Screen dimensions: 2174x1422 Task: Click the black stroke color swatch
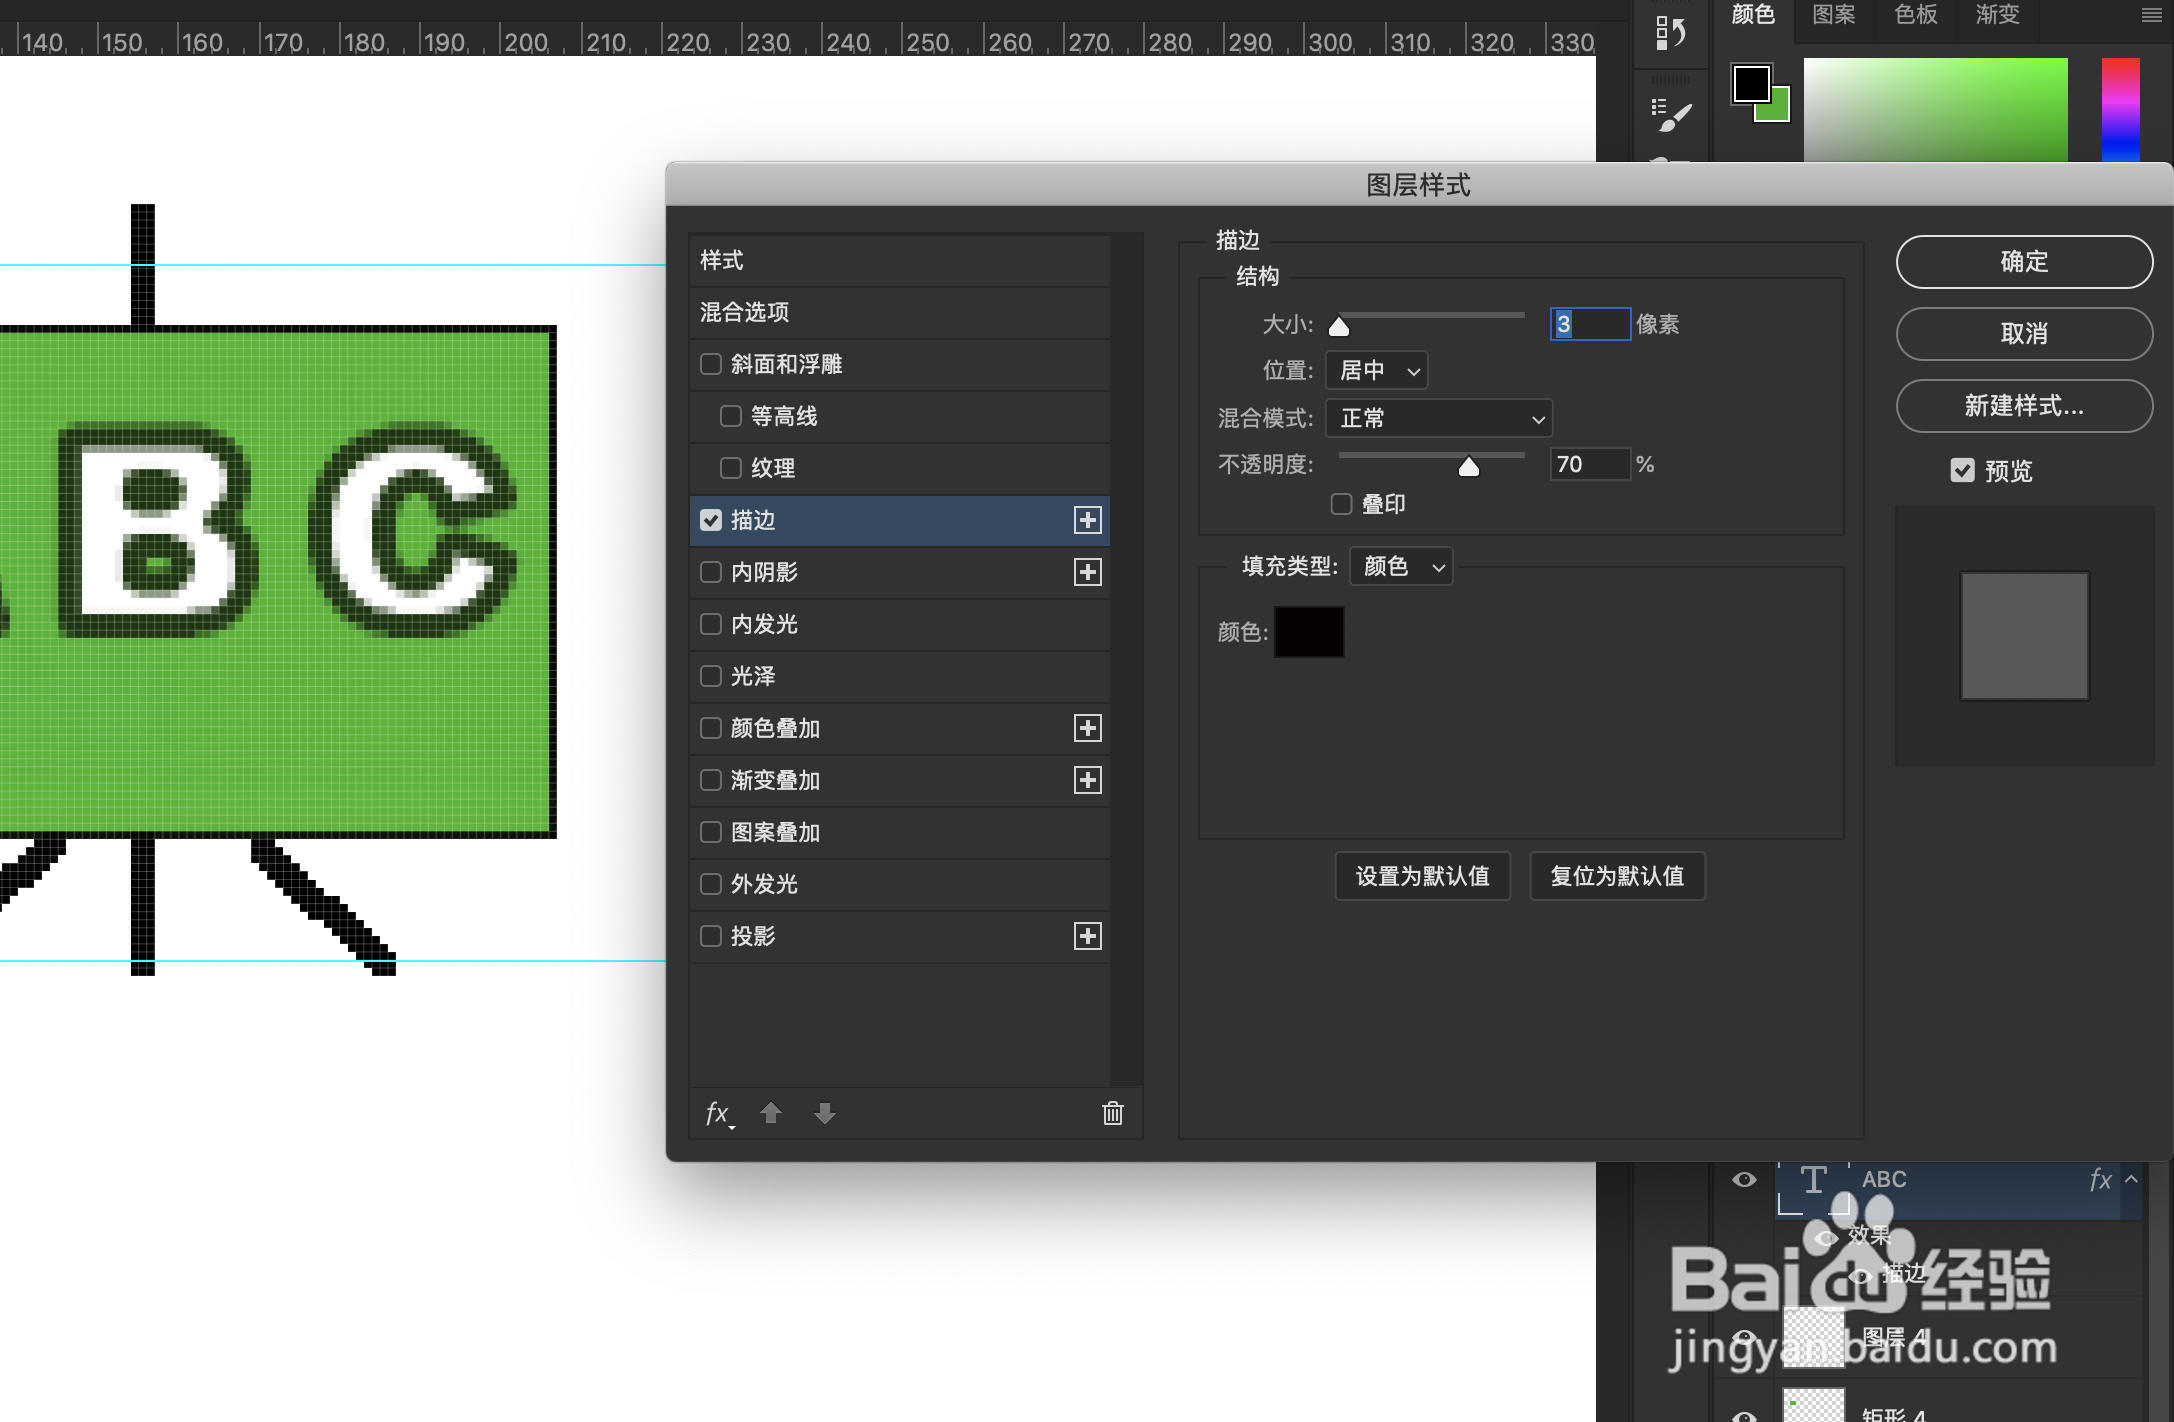point(1309,632)
